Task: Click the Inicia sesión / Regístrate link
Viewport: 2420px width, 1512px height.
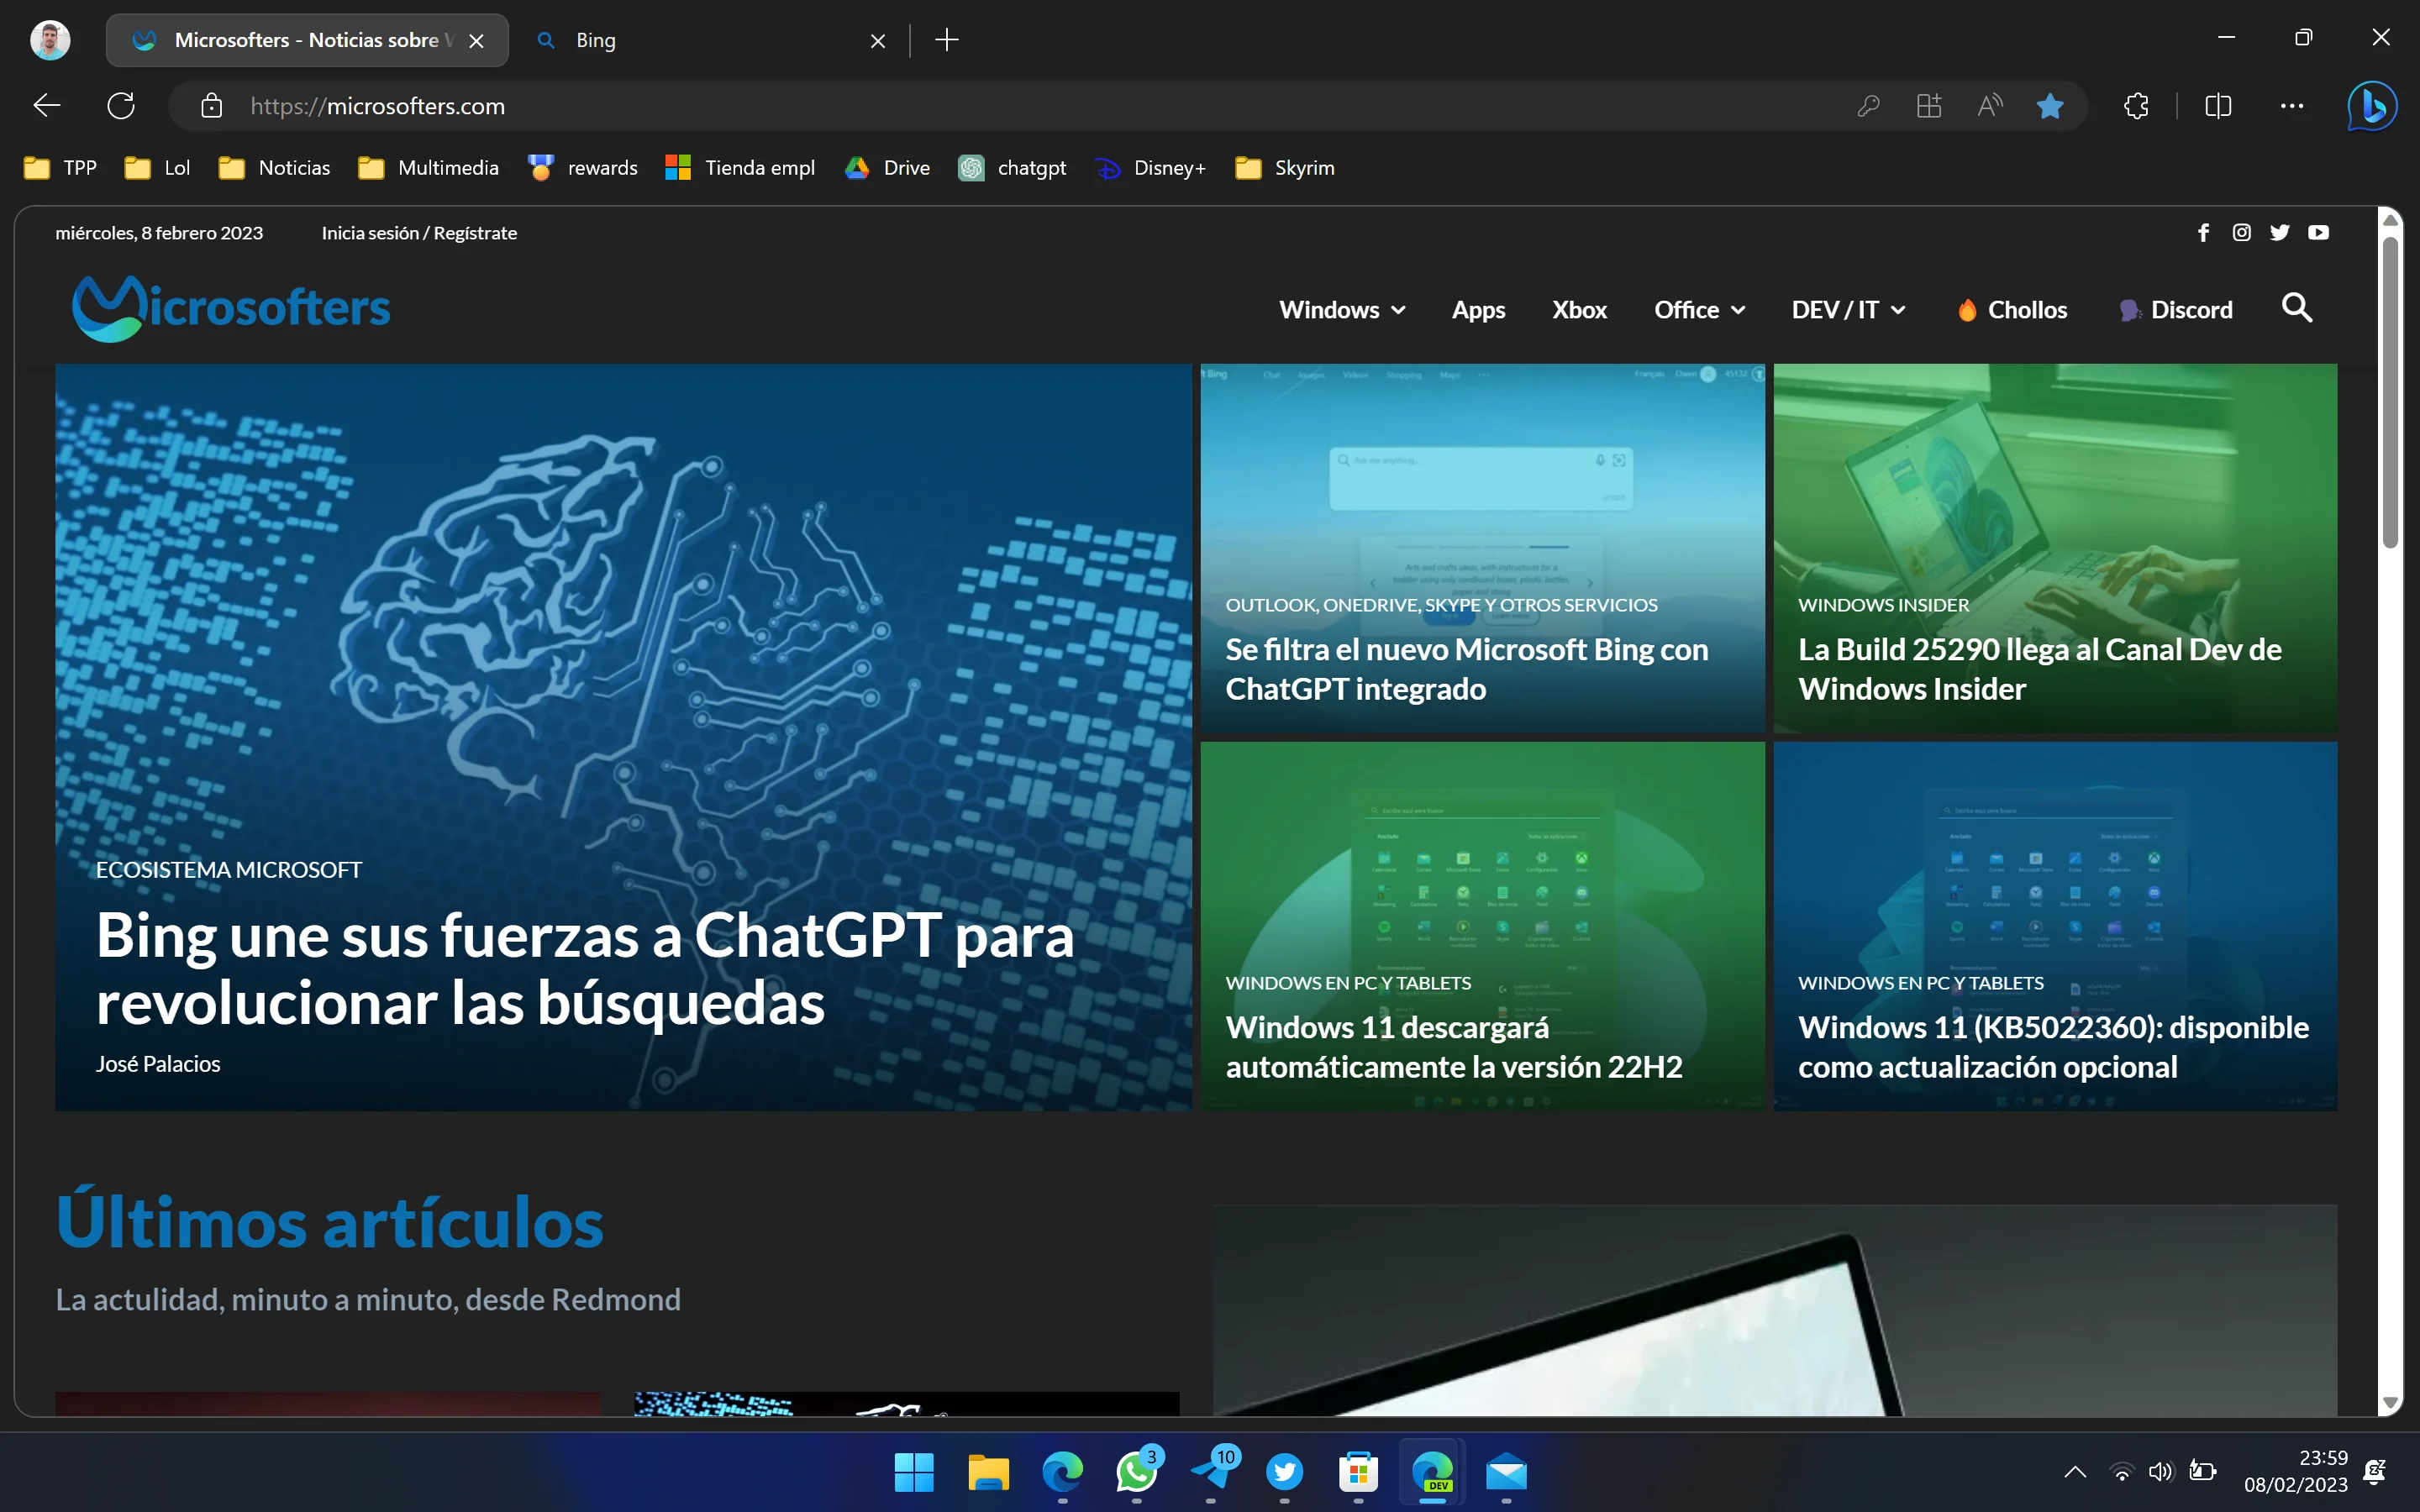Action: click(419, 232)
